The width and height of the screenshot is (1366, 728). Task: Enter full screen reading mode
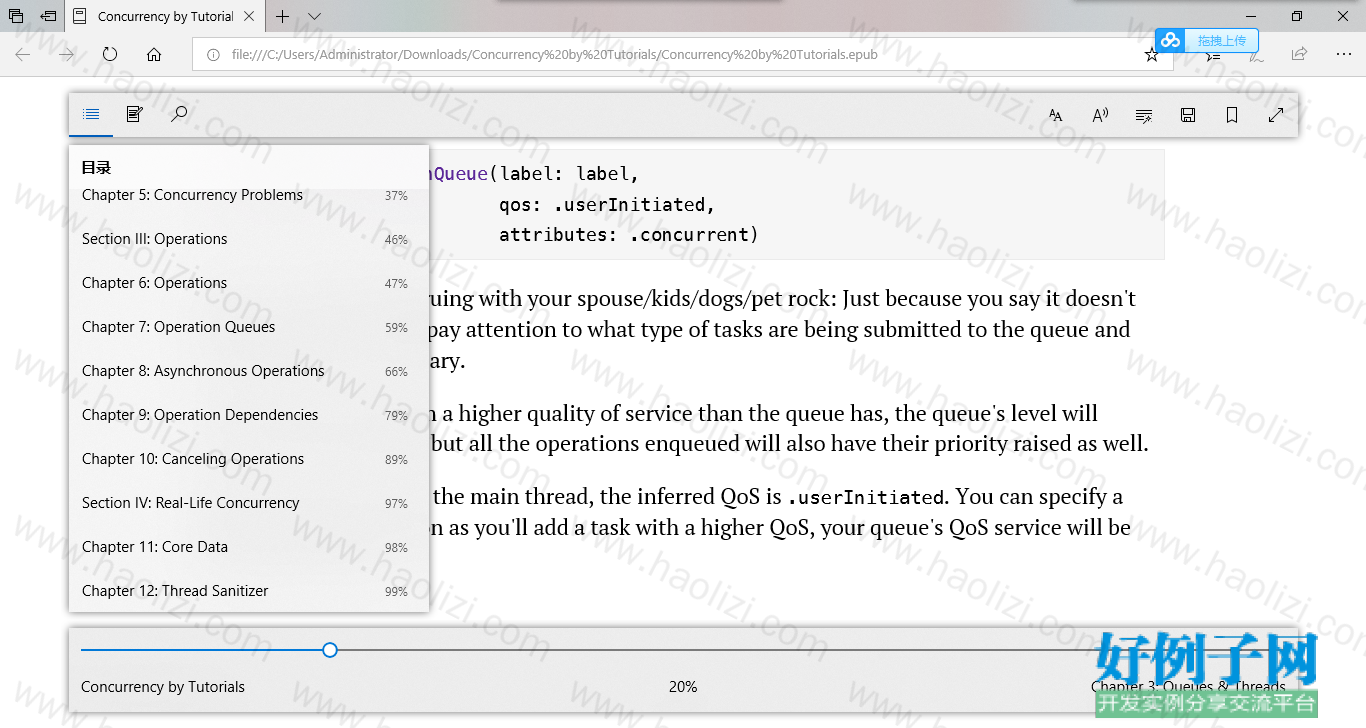(1276, 115)
